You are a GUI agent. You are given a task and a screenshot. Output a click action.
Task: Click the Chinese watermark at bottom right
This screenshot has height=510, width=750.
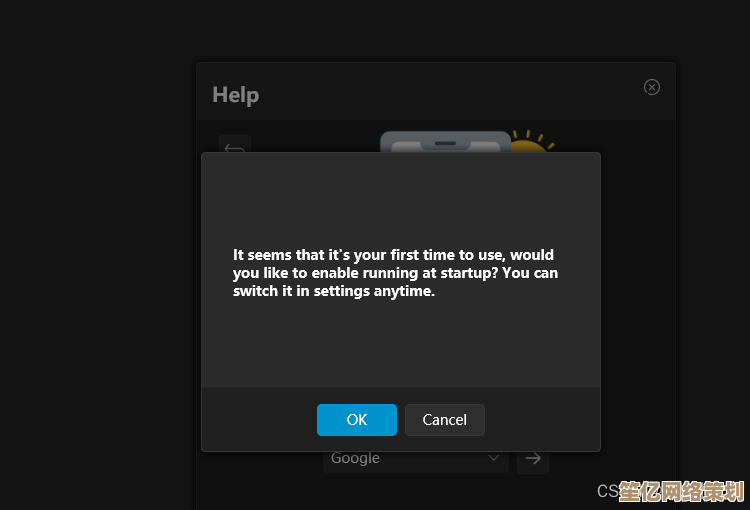point(682,492)
